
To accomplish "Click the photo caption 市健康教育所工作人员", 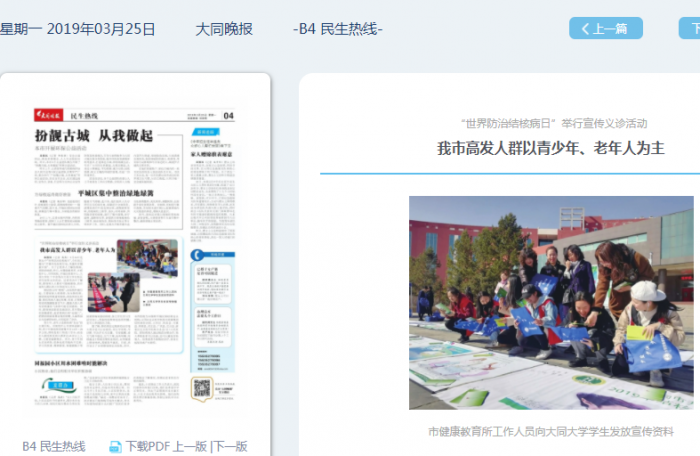I will click(551, 431).
